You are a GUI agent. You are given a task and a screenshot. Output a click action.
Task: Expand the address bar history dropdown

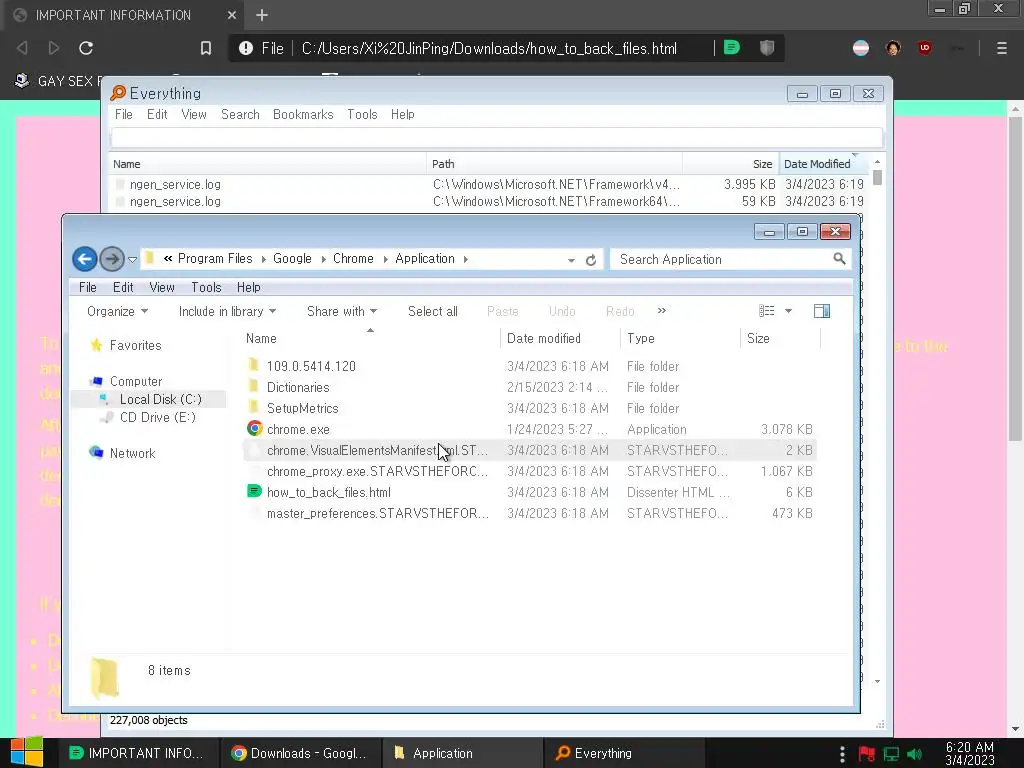pos(571,260)
